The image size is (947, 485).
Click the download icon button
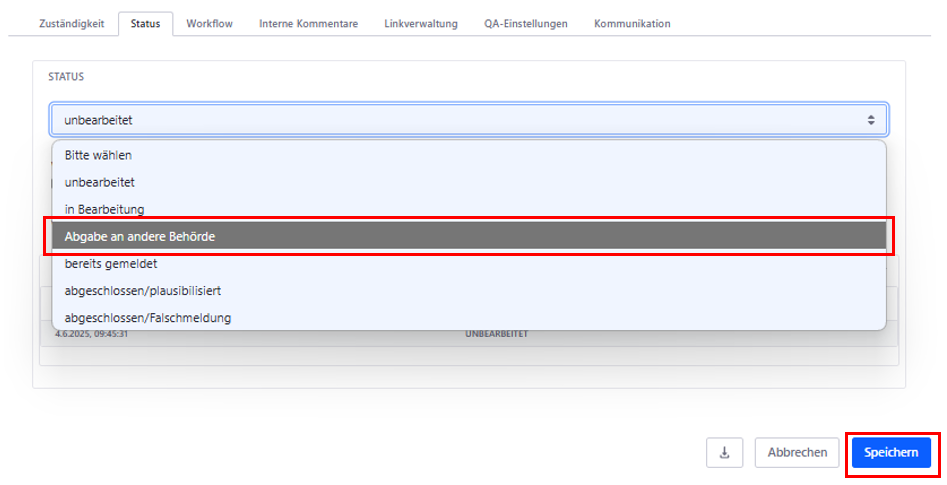[x=724, y=452]
